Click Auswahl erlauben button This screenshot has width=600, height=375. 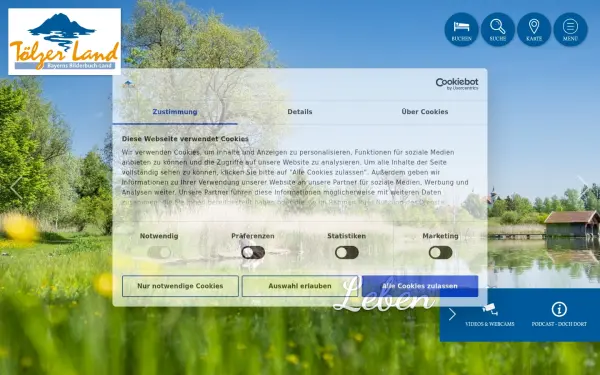300,286
